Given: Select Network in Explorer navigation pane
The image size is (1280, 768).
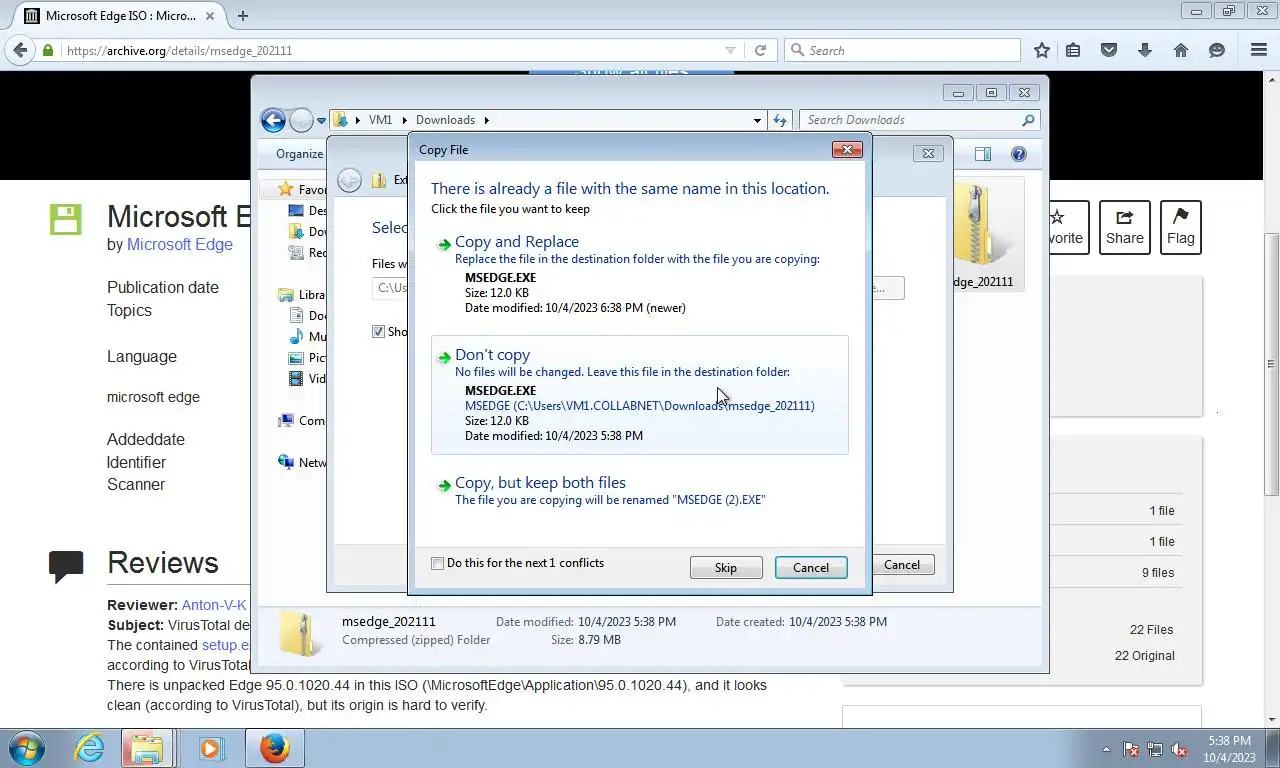Looking at the screenshot, I should coord(301,463).
